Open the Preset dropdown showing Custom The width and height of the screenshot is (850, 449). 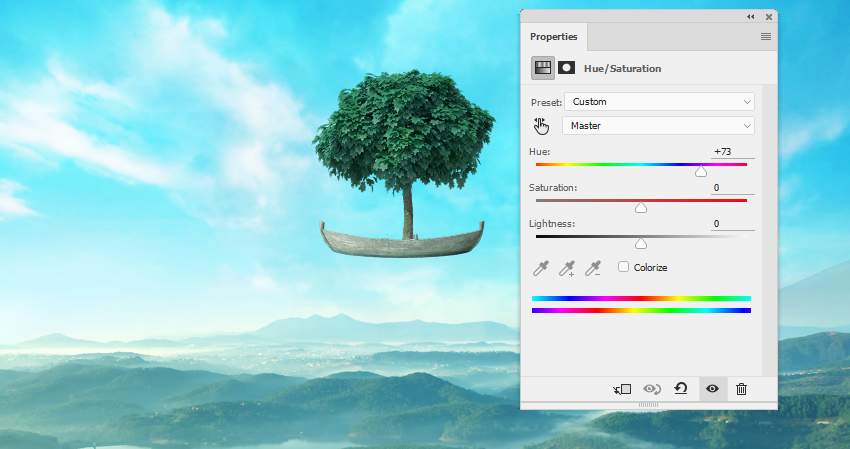(x=659, y=102)
